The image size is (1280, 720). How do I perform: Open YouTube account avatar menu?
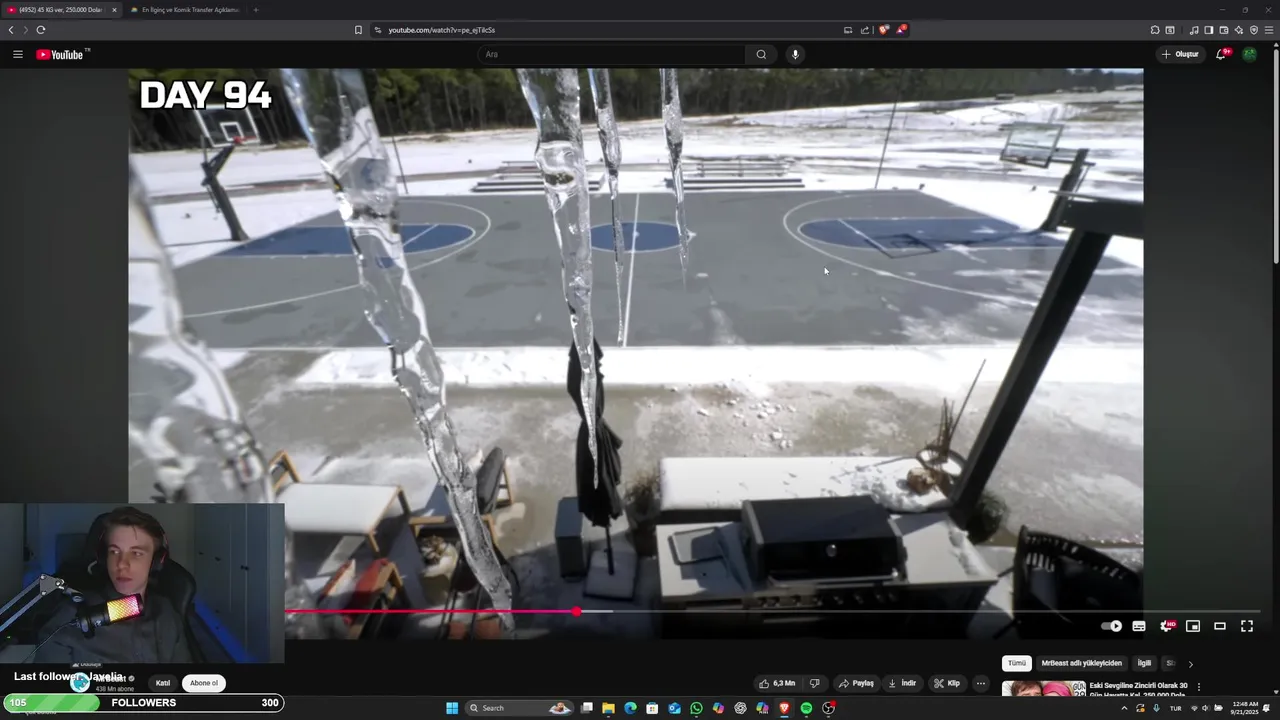click(x=1249, y=54)
